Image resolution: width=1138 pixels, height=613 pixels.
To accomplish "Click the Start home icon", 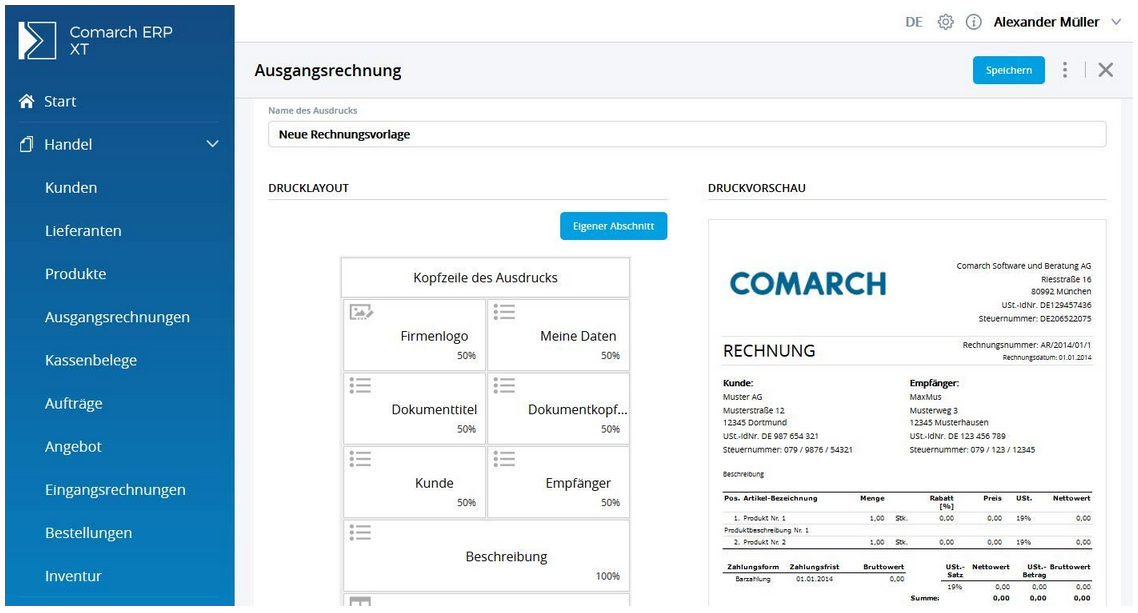I will [27, 101].
